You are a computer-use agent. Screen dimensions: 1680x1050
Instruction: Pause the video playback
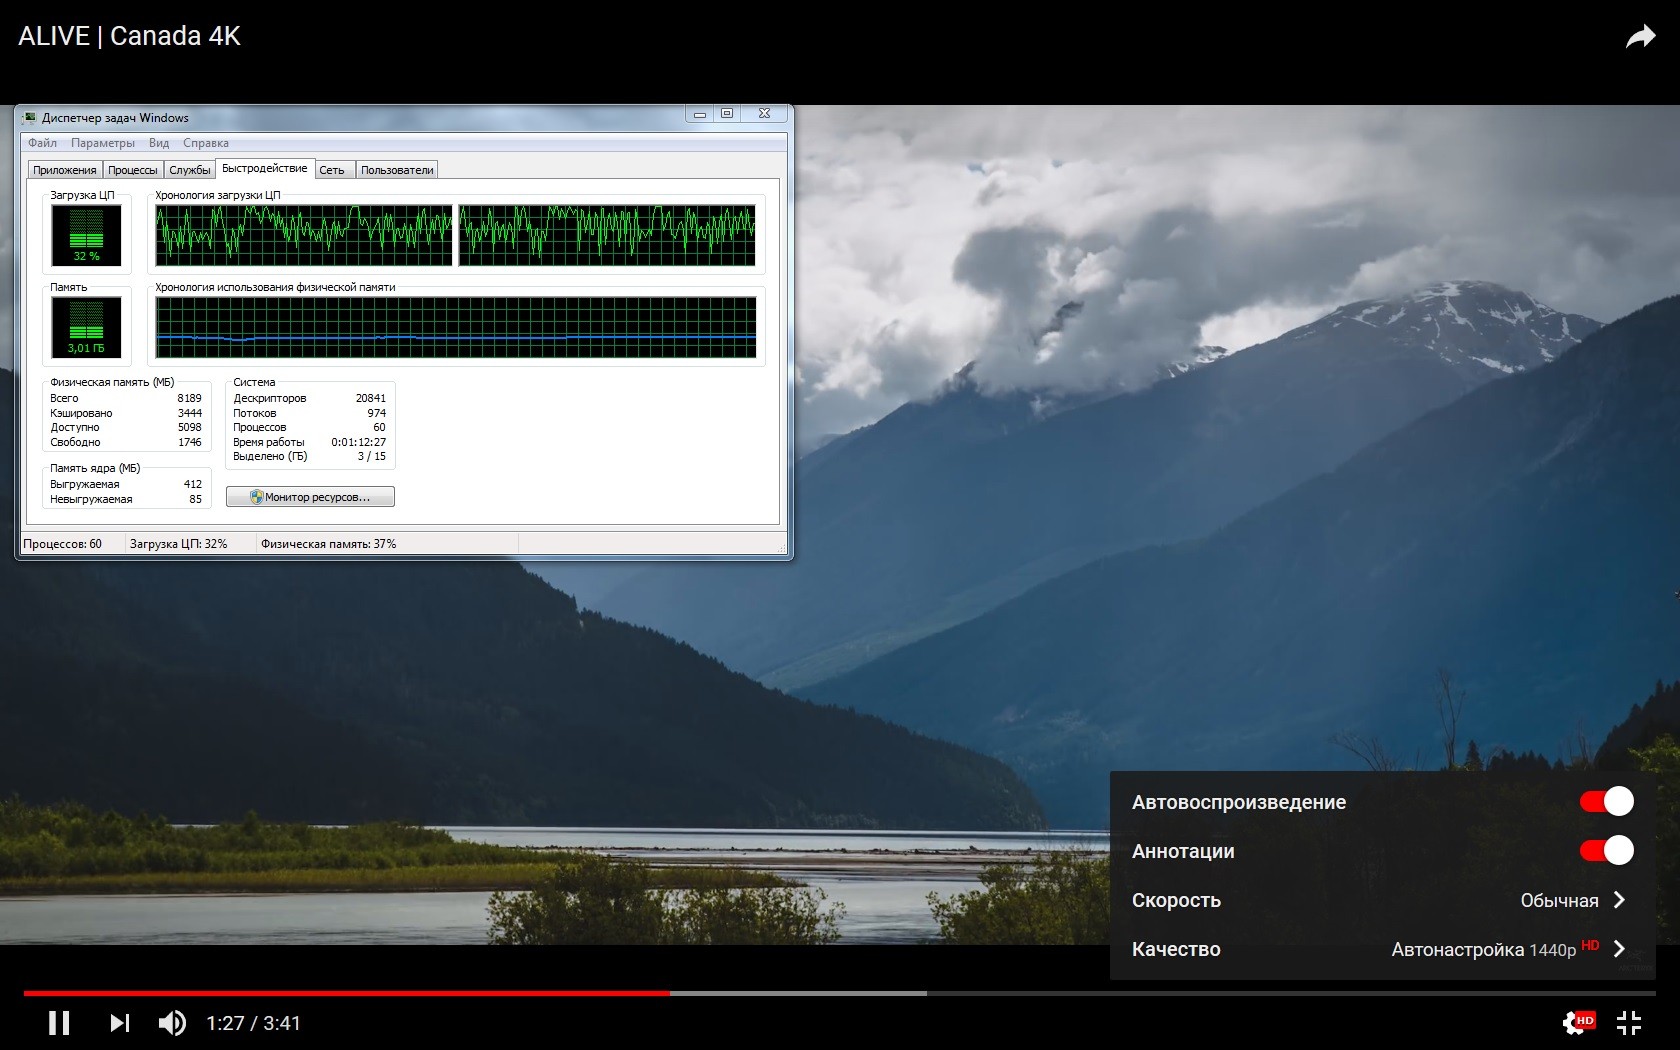click(x=59, y=1023)
